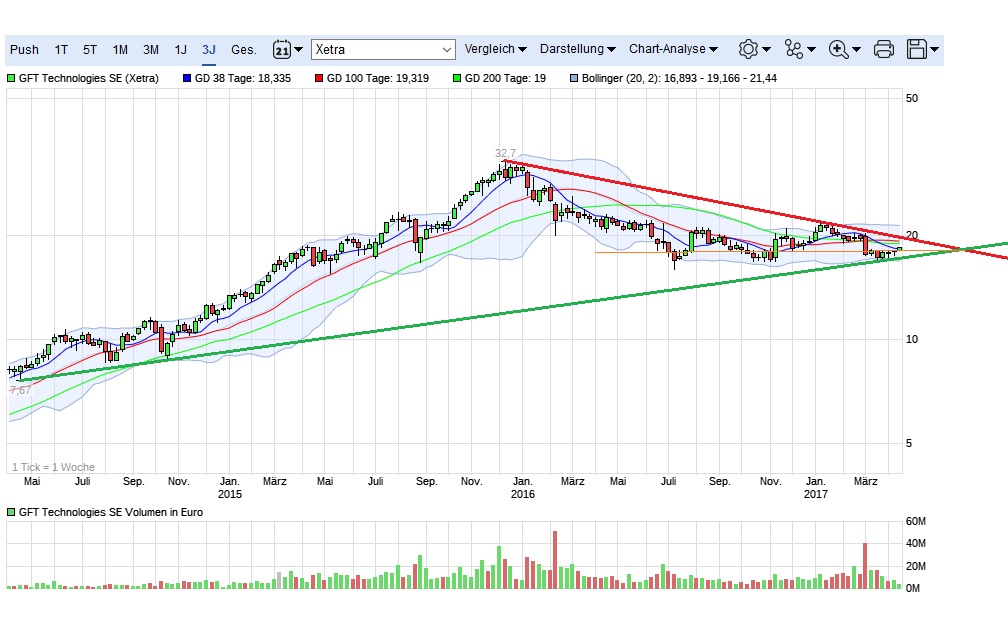Click the 1 Tick = 1 Woche note
The image size is (1008, 630).
point(53,467)
